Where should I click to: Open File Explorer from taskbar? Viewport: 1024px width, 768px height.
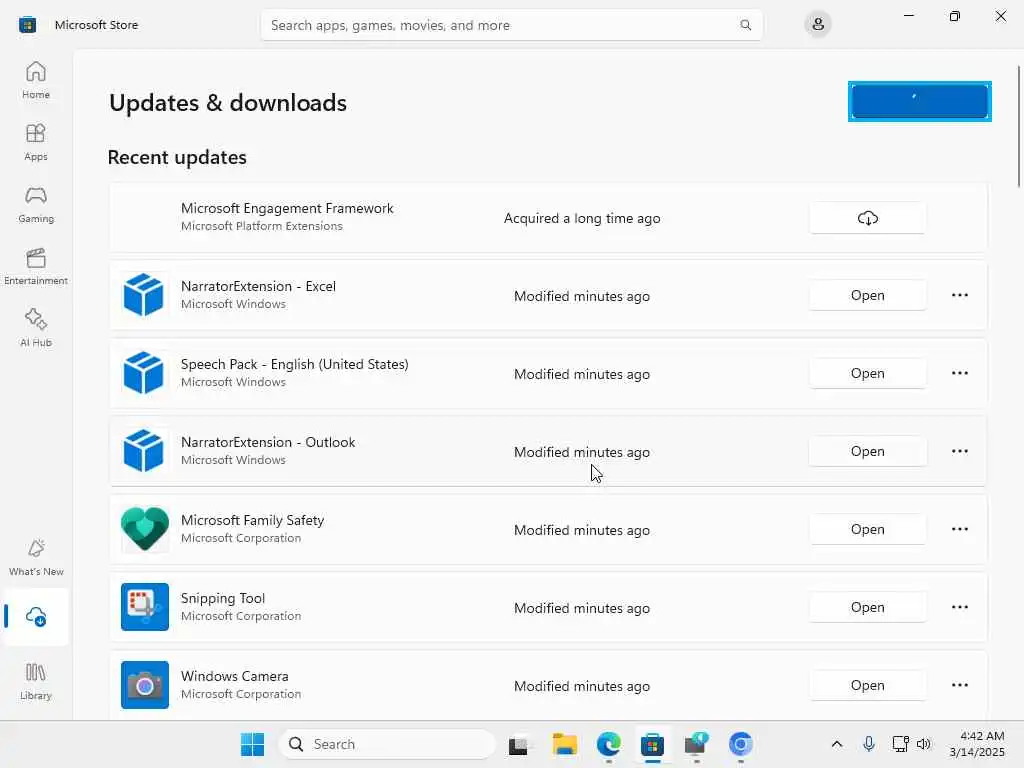coord(565,744)
